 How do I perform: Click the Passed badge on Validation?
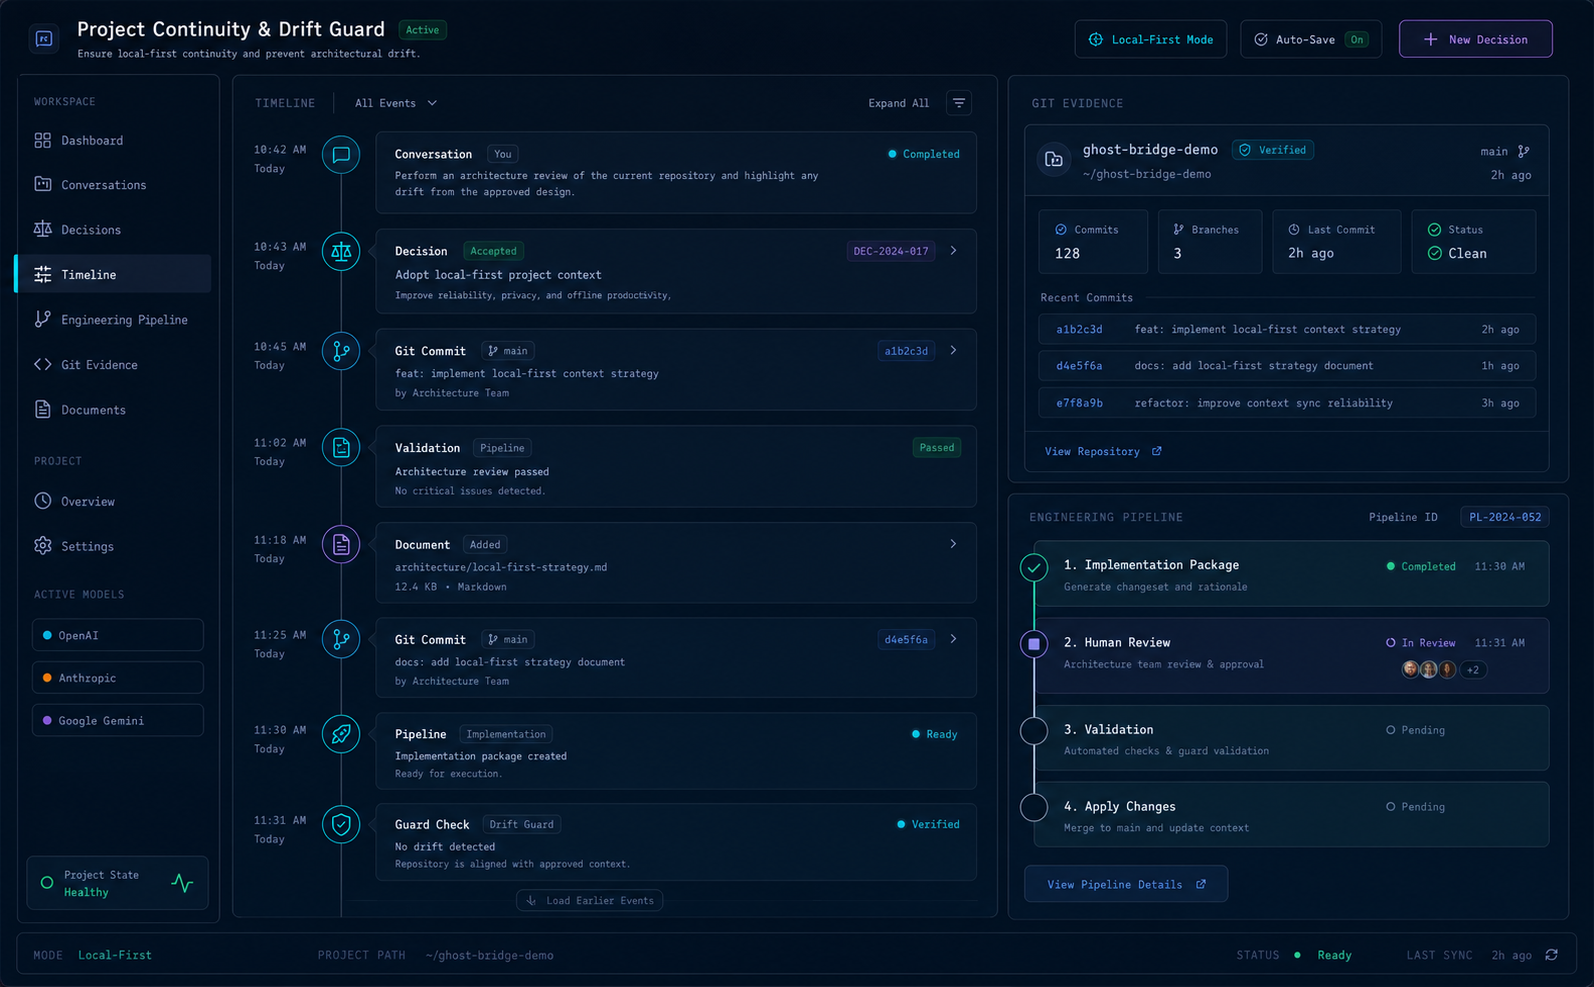click(x=937, y=448)
